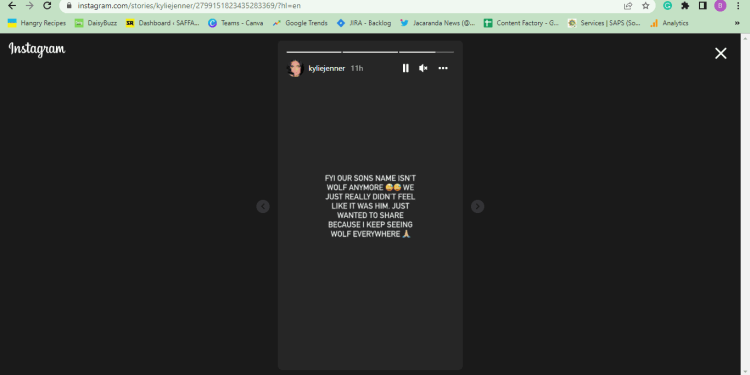
Task: Open the Teams - Canva bookmark
Action: click(x=236, y=23)
